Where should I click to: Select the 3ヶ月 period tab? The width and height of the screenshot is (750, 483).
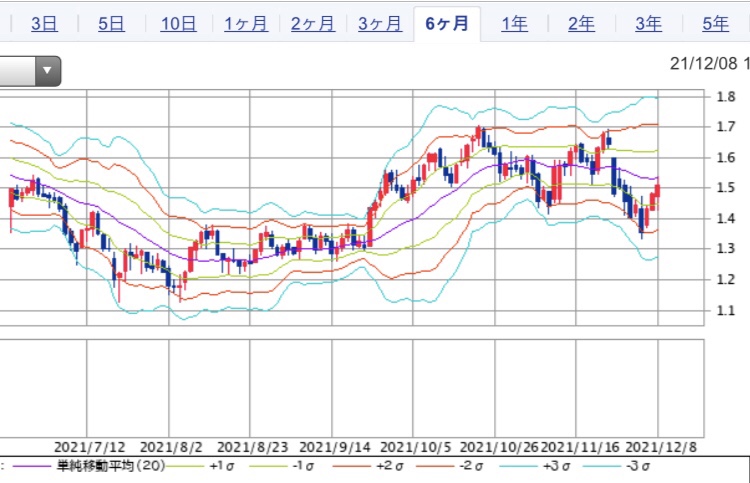pos(380,23)
